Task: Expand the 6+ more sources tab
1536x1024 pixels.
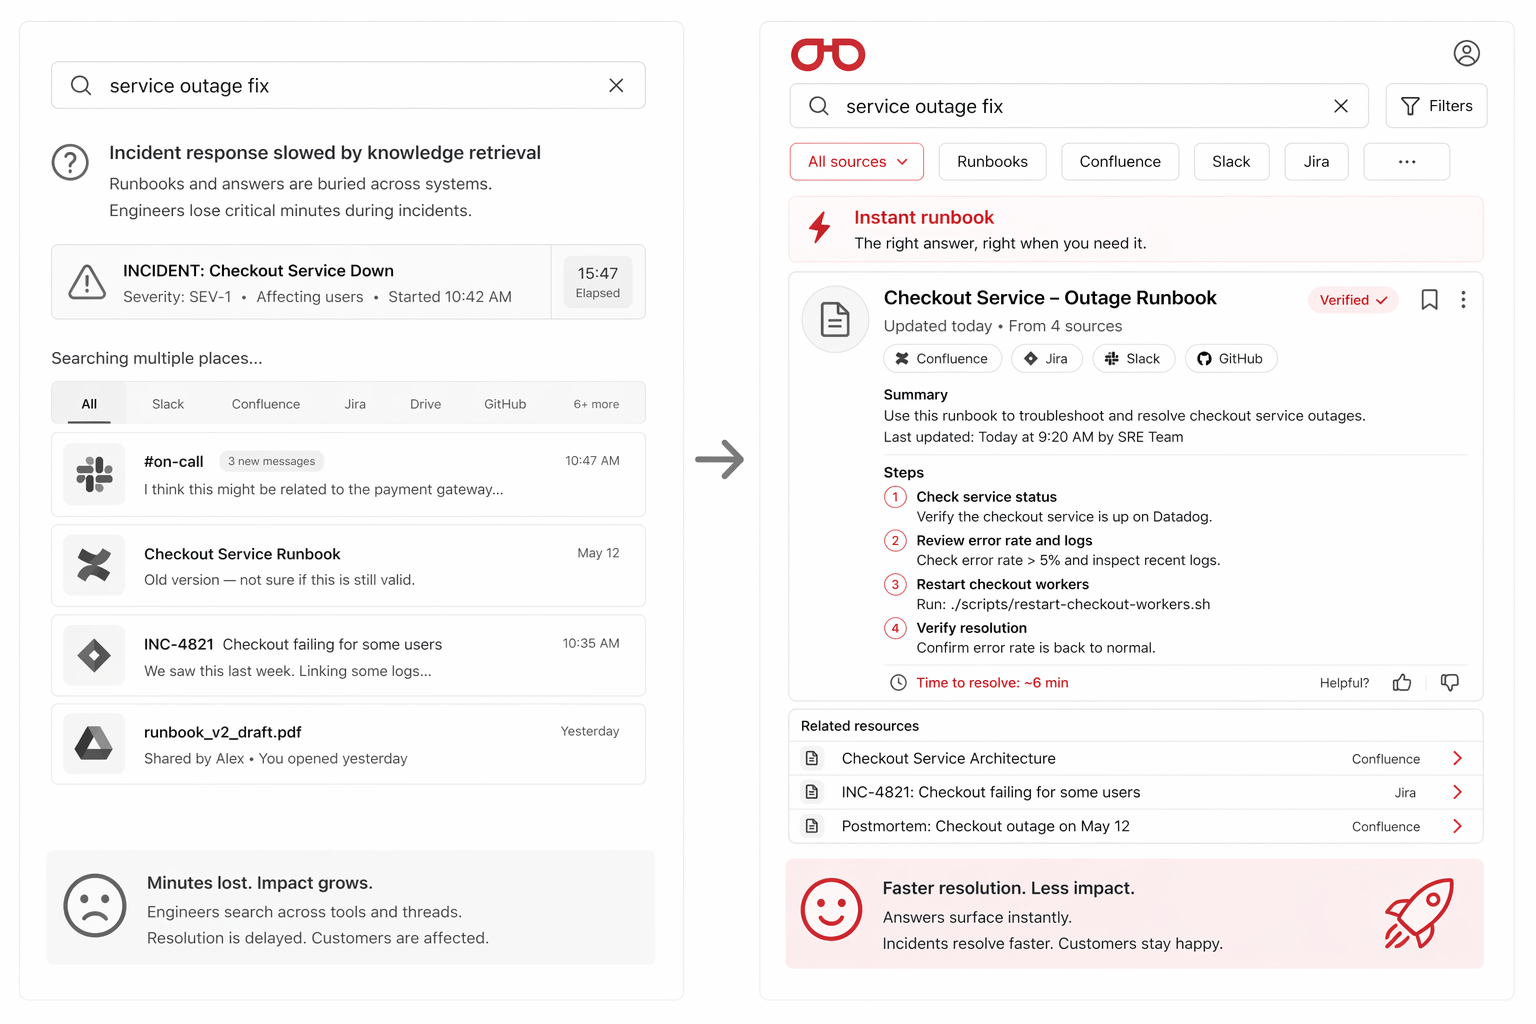Action: point(596,404)
